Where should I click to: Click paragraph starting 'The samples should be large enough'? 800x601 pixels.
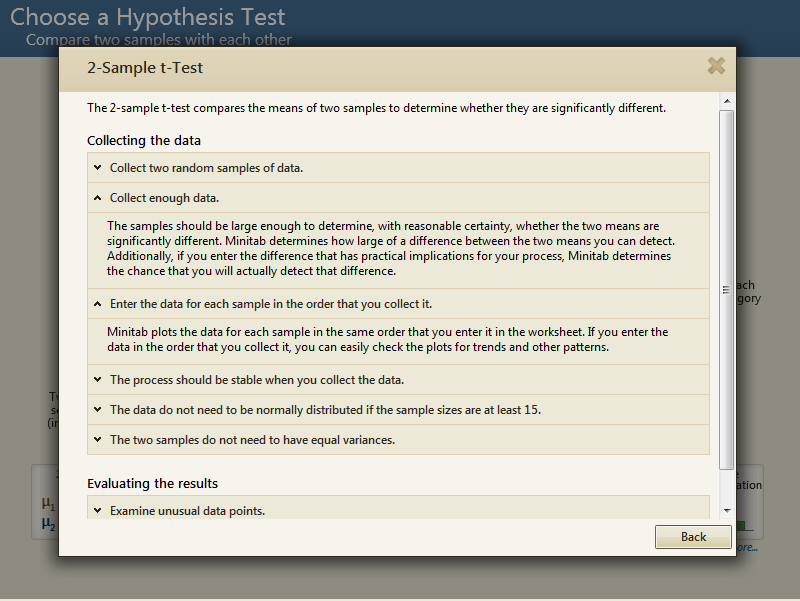click(x=390, y=249)
